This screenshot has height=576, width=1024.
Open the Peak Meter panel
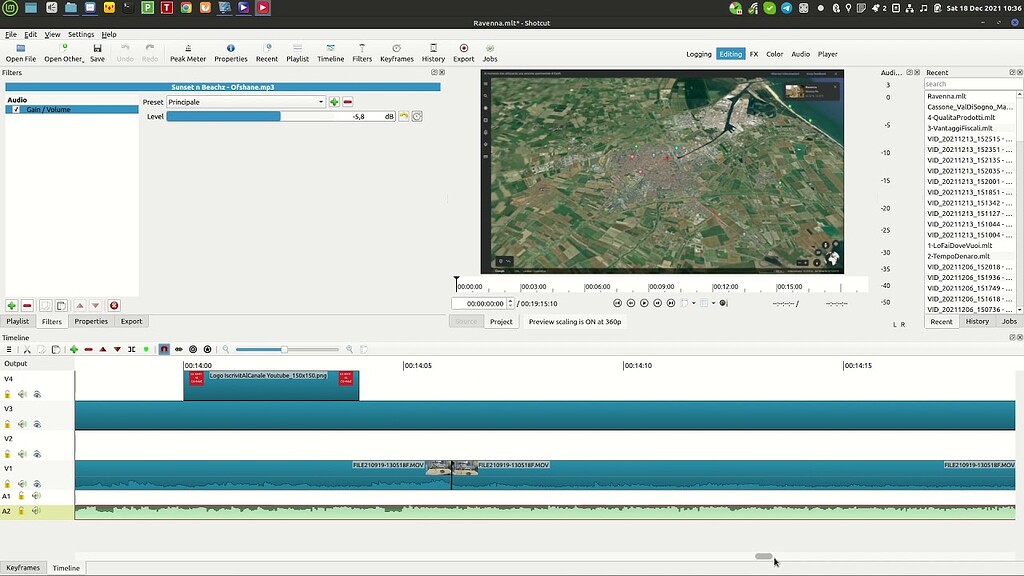click(187, 53)
